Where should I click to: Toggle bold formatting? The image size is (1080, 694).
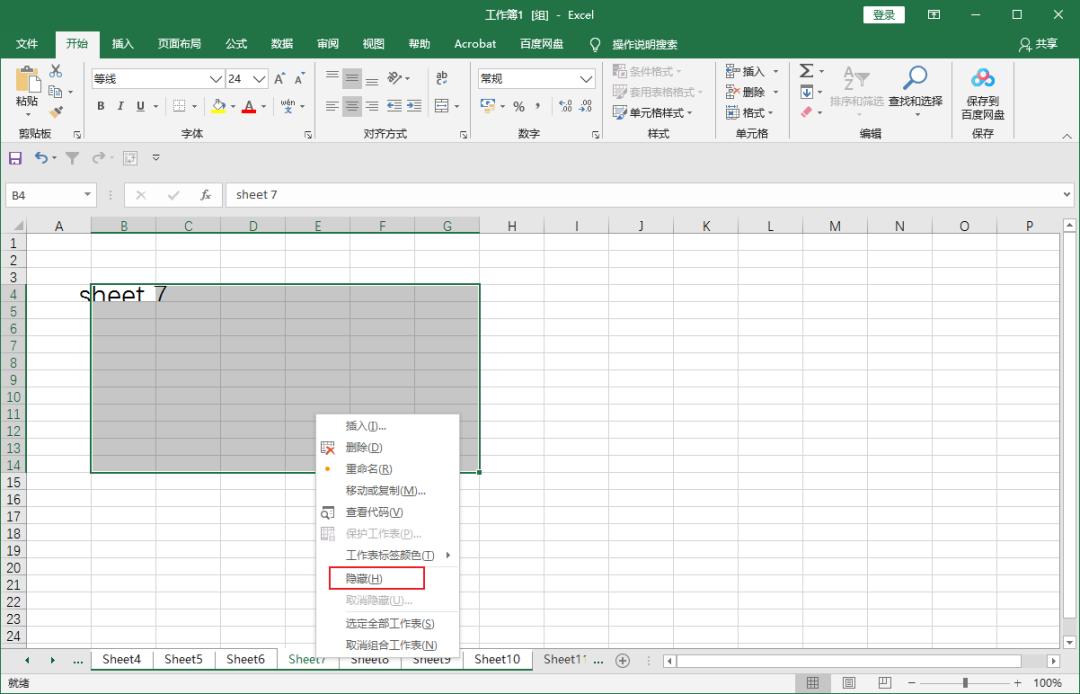pos(100,106)
